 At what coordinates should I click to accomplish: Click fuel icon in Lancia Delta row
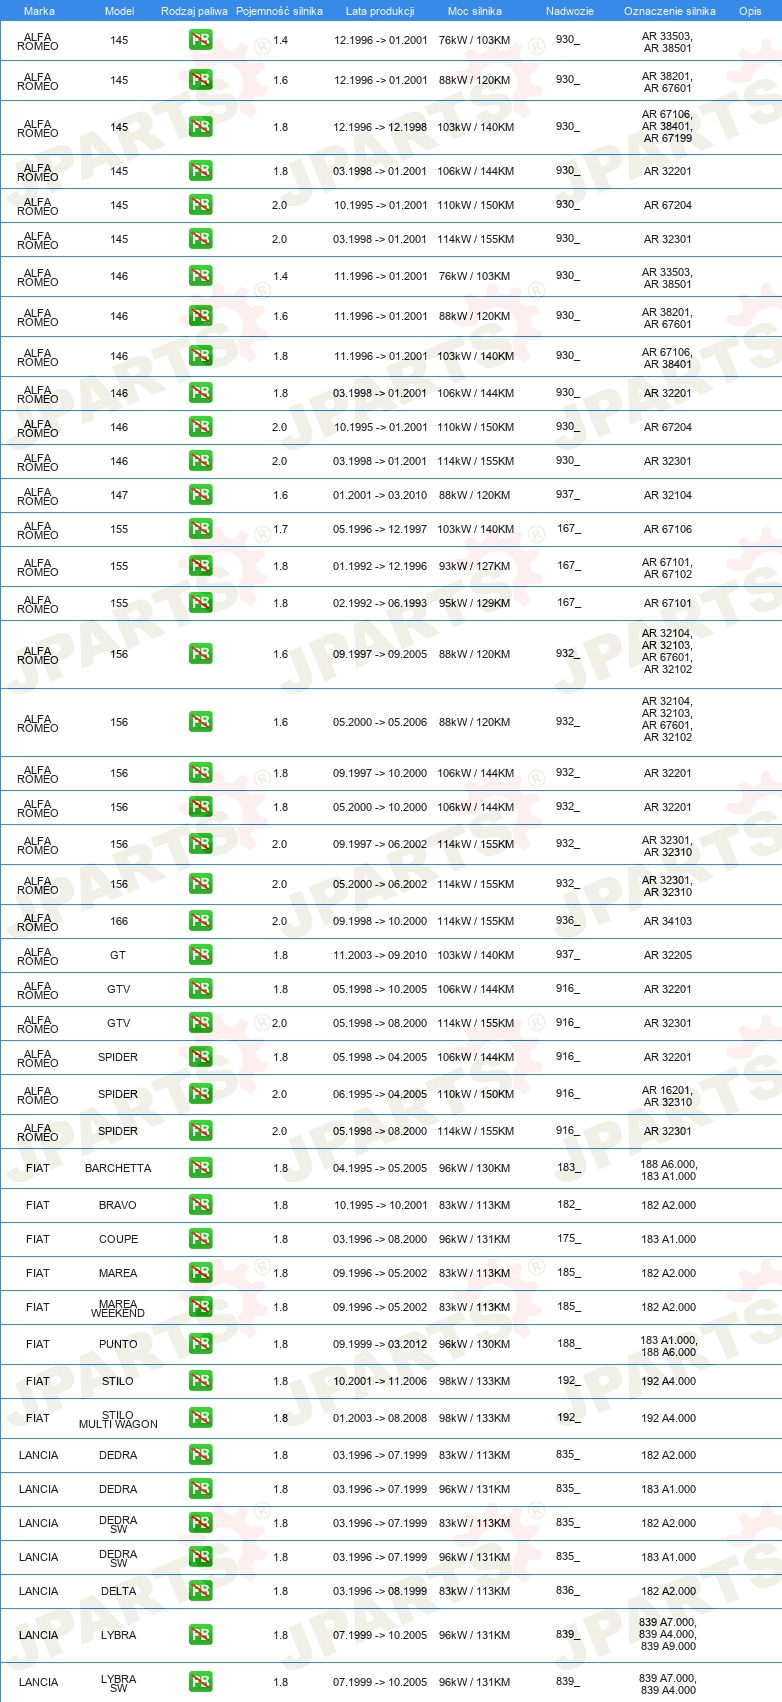tap(201, 1592)
